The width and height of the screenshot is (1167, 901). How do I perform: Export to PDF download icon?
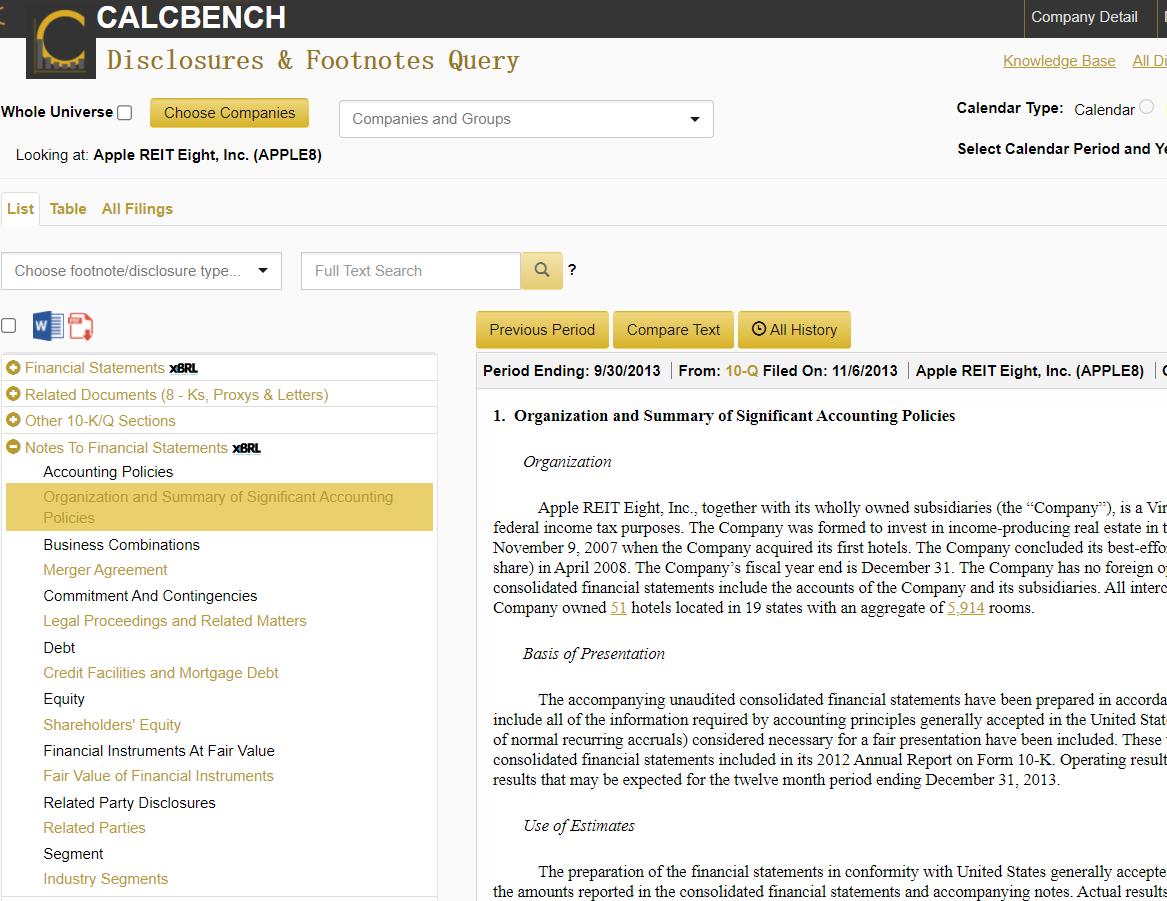click(x=80, y=326)
